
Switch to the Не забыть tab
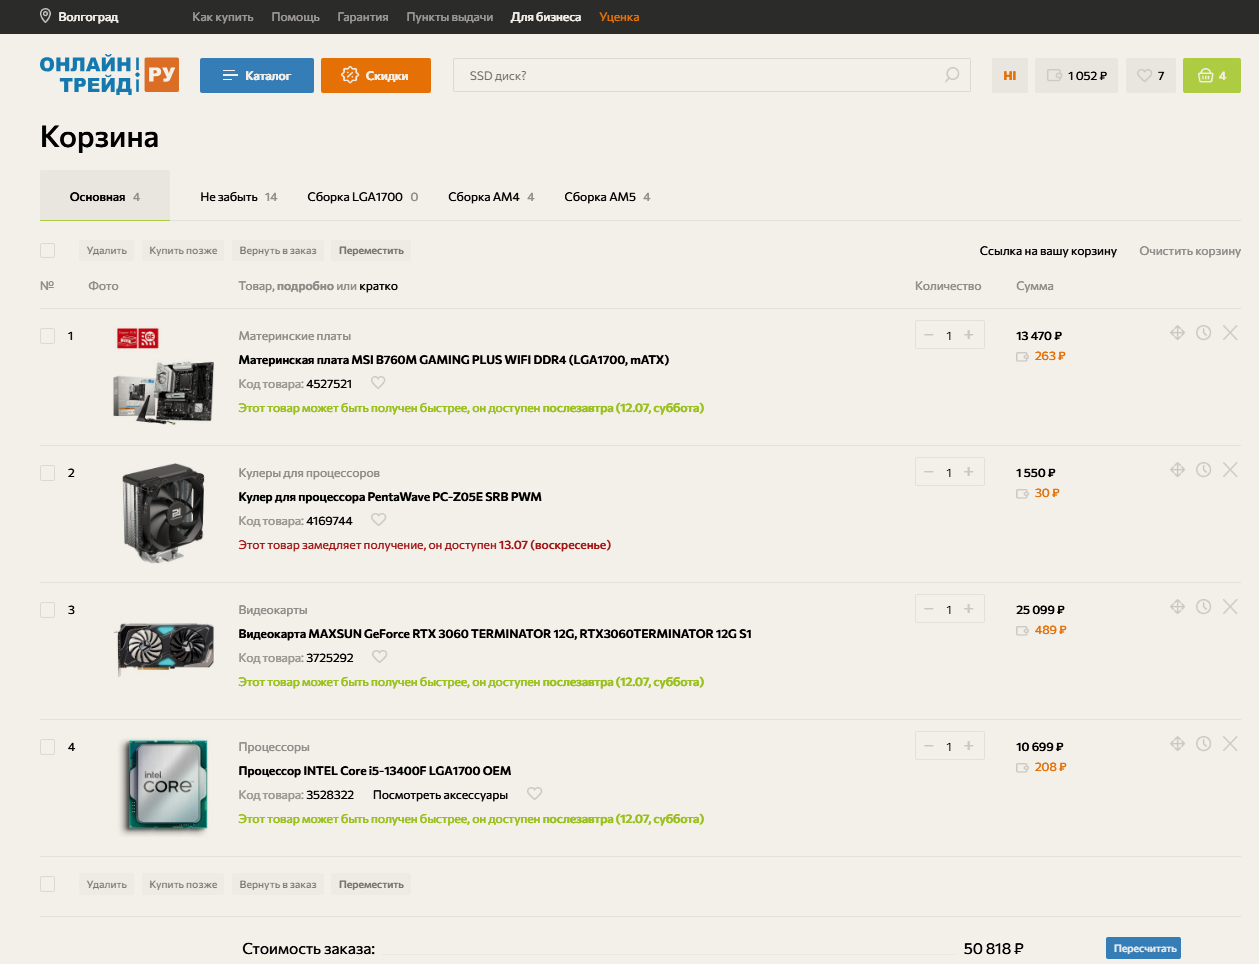238,197
